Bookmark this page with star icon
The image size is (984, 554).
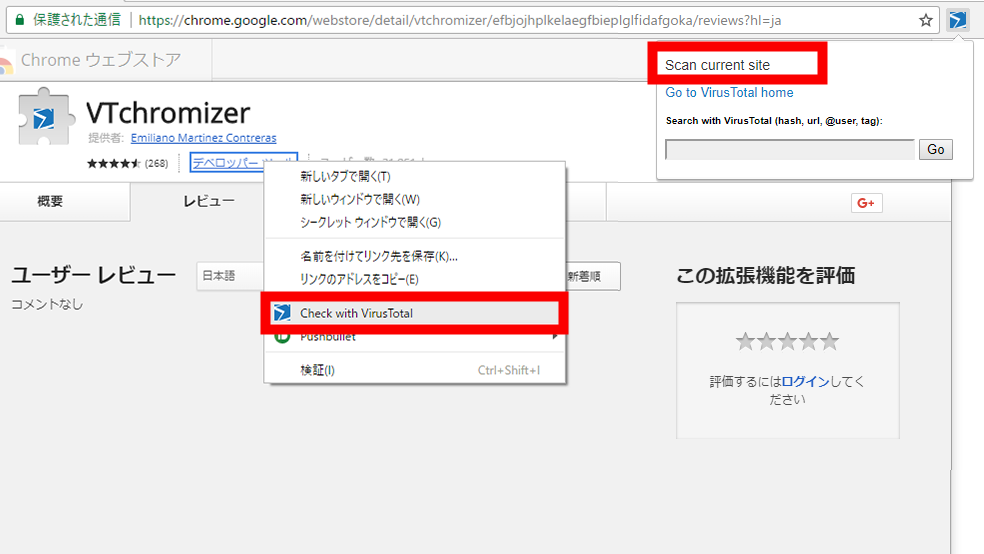tap(926, 19)
